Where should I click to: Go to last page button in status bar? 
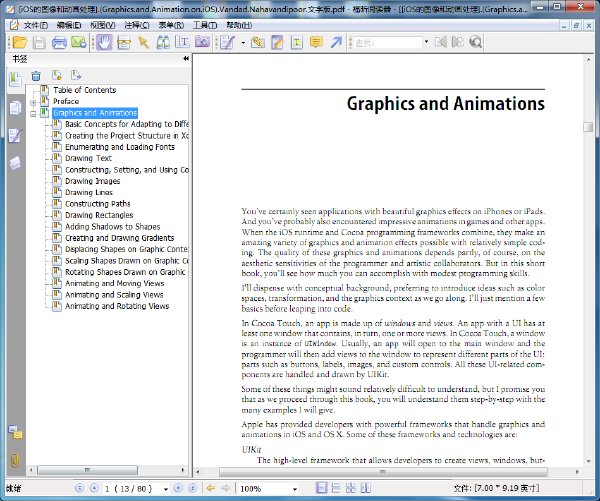(192, 488)
